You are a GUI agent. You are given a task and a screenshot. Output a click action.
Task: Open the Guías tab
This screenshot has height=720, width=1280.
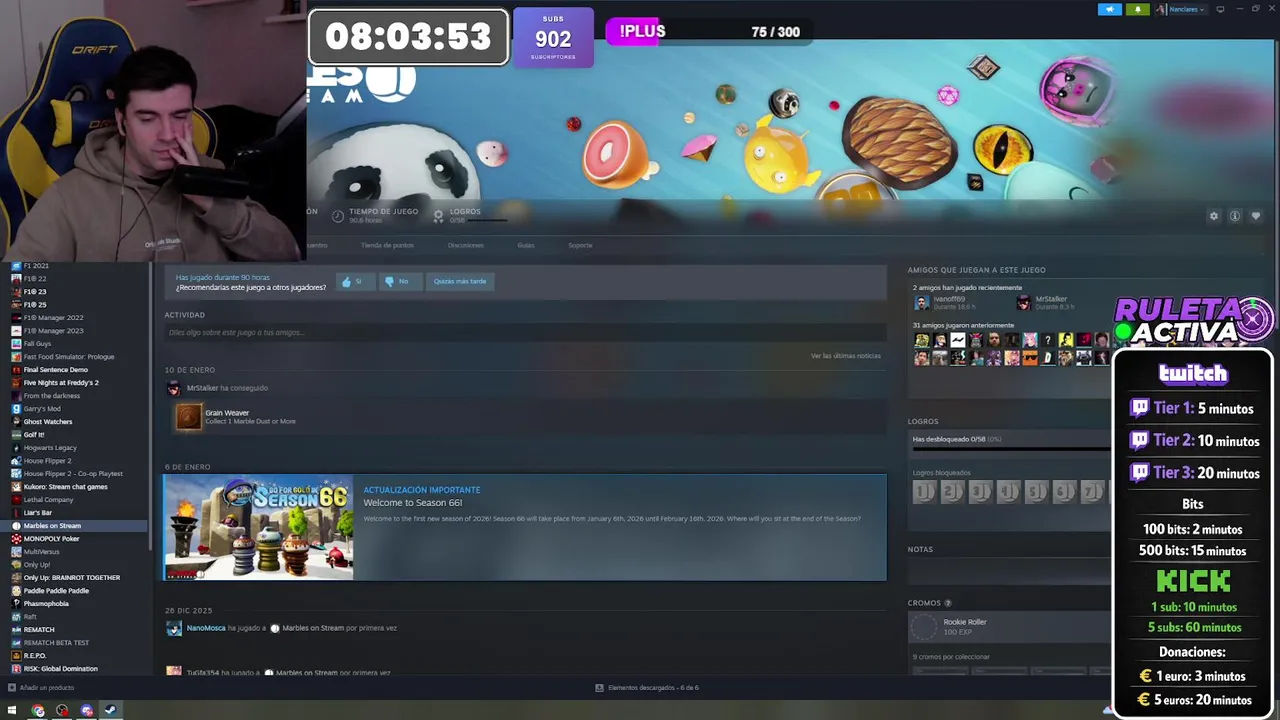(526, 245)
